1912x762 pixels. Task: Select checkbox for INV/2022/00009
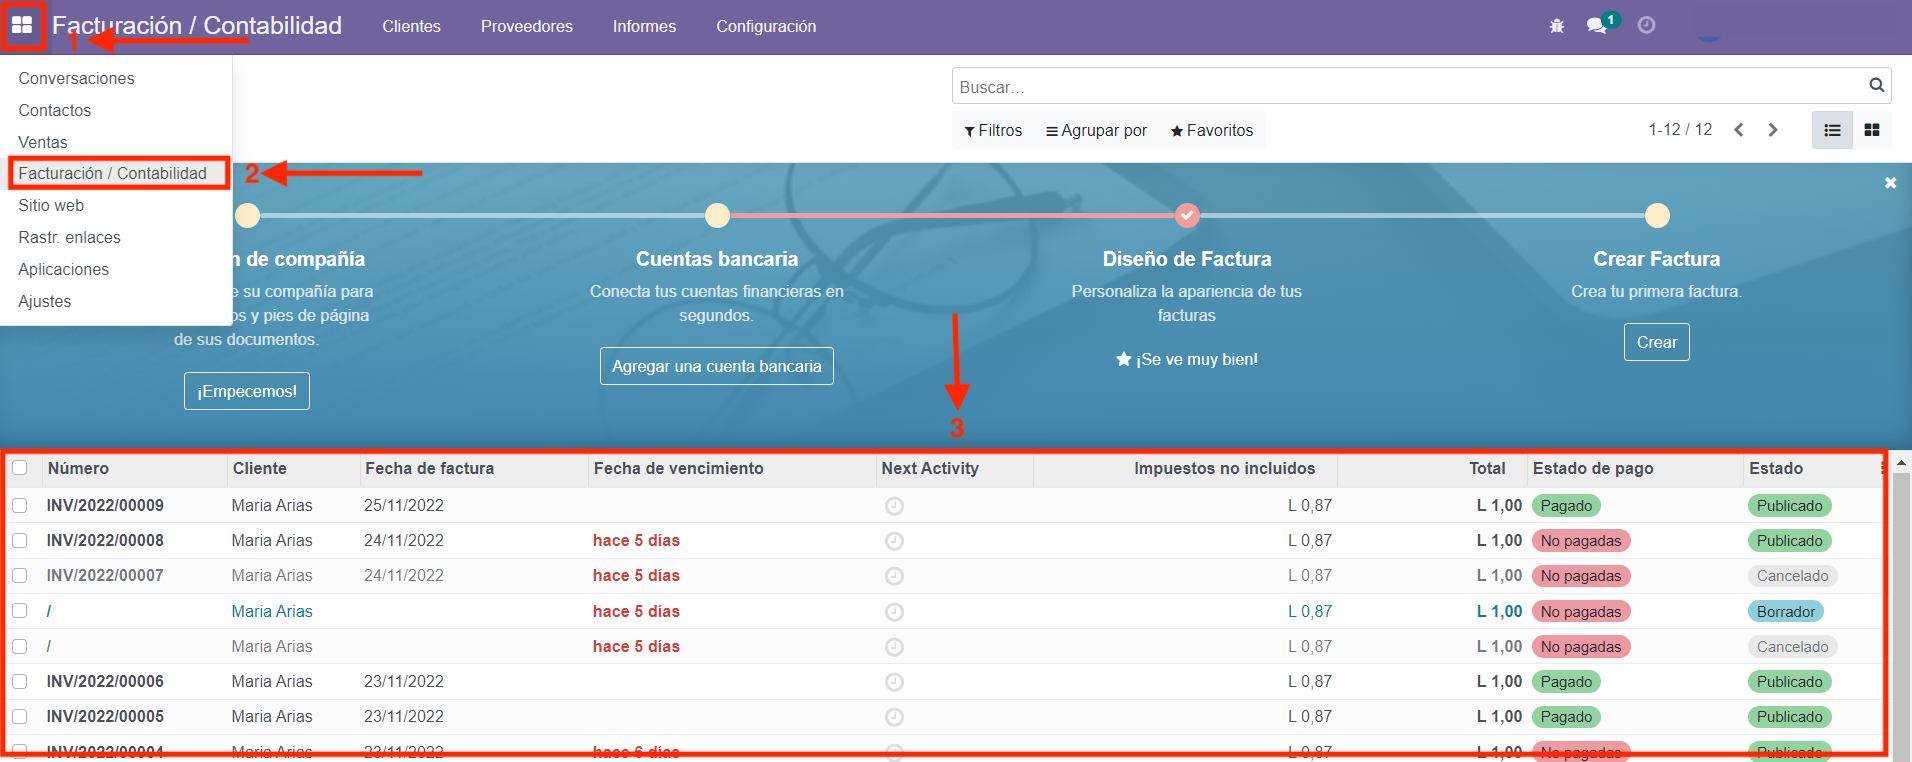click(x=19, y=506)
